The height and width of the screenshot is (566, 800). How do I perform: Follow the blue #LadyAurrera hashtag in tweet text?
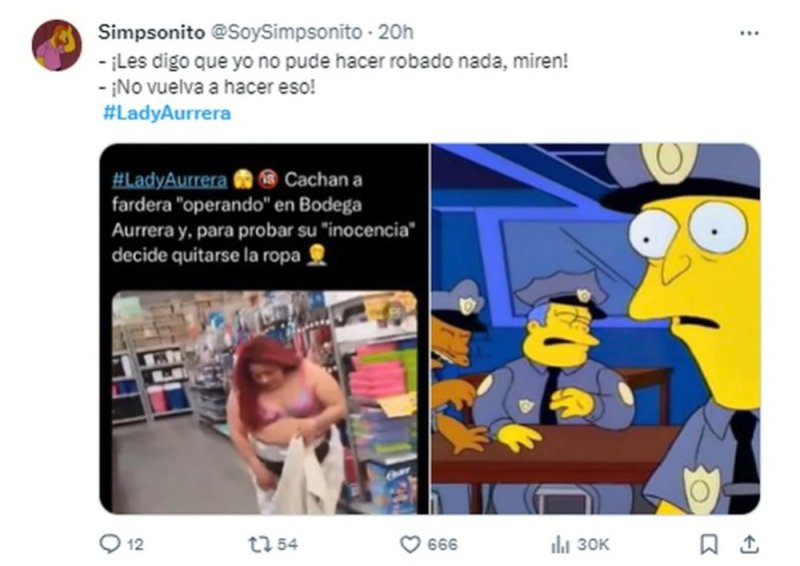tap(167, 113)
